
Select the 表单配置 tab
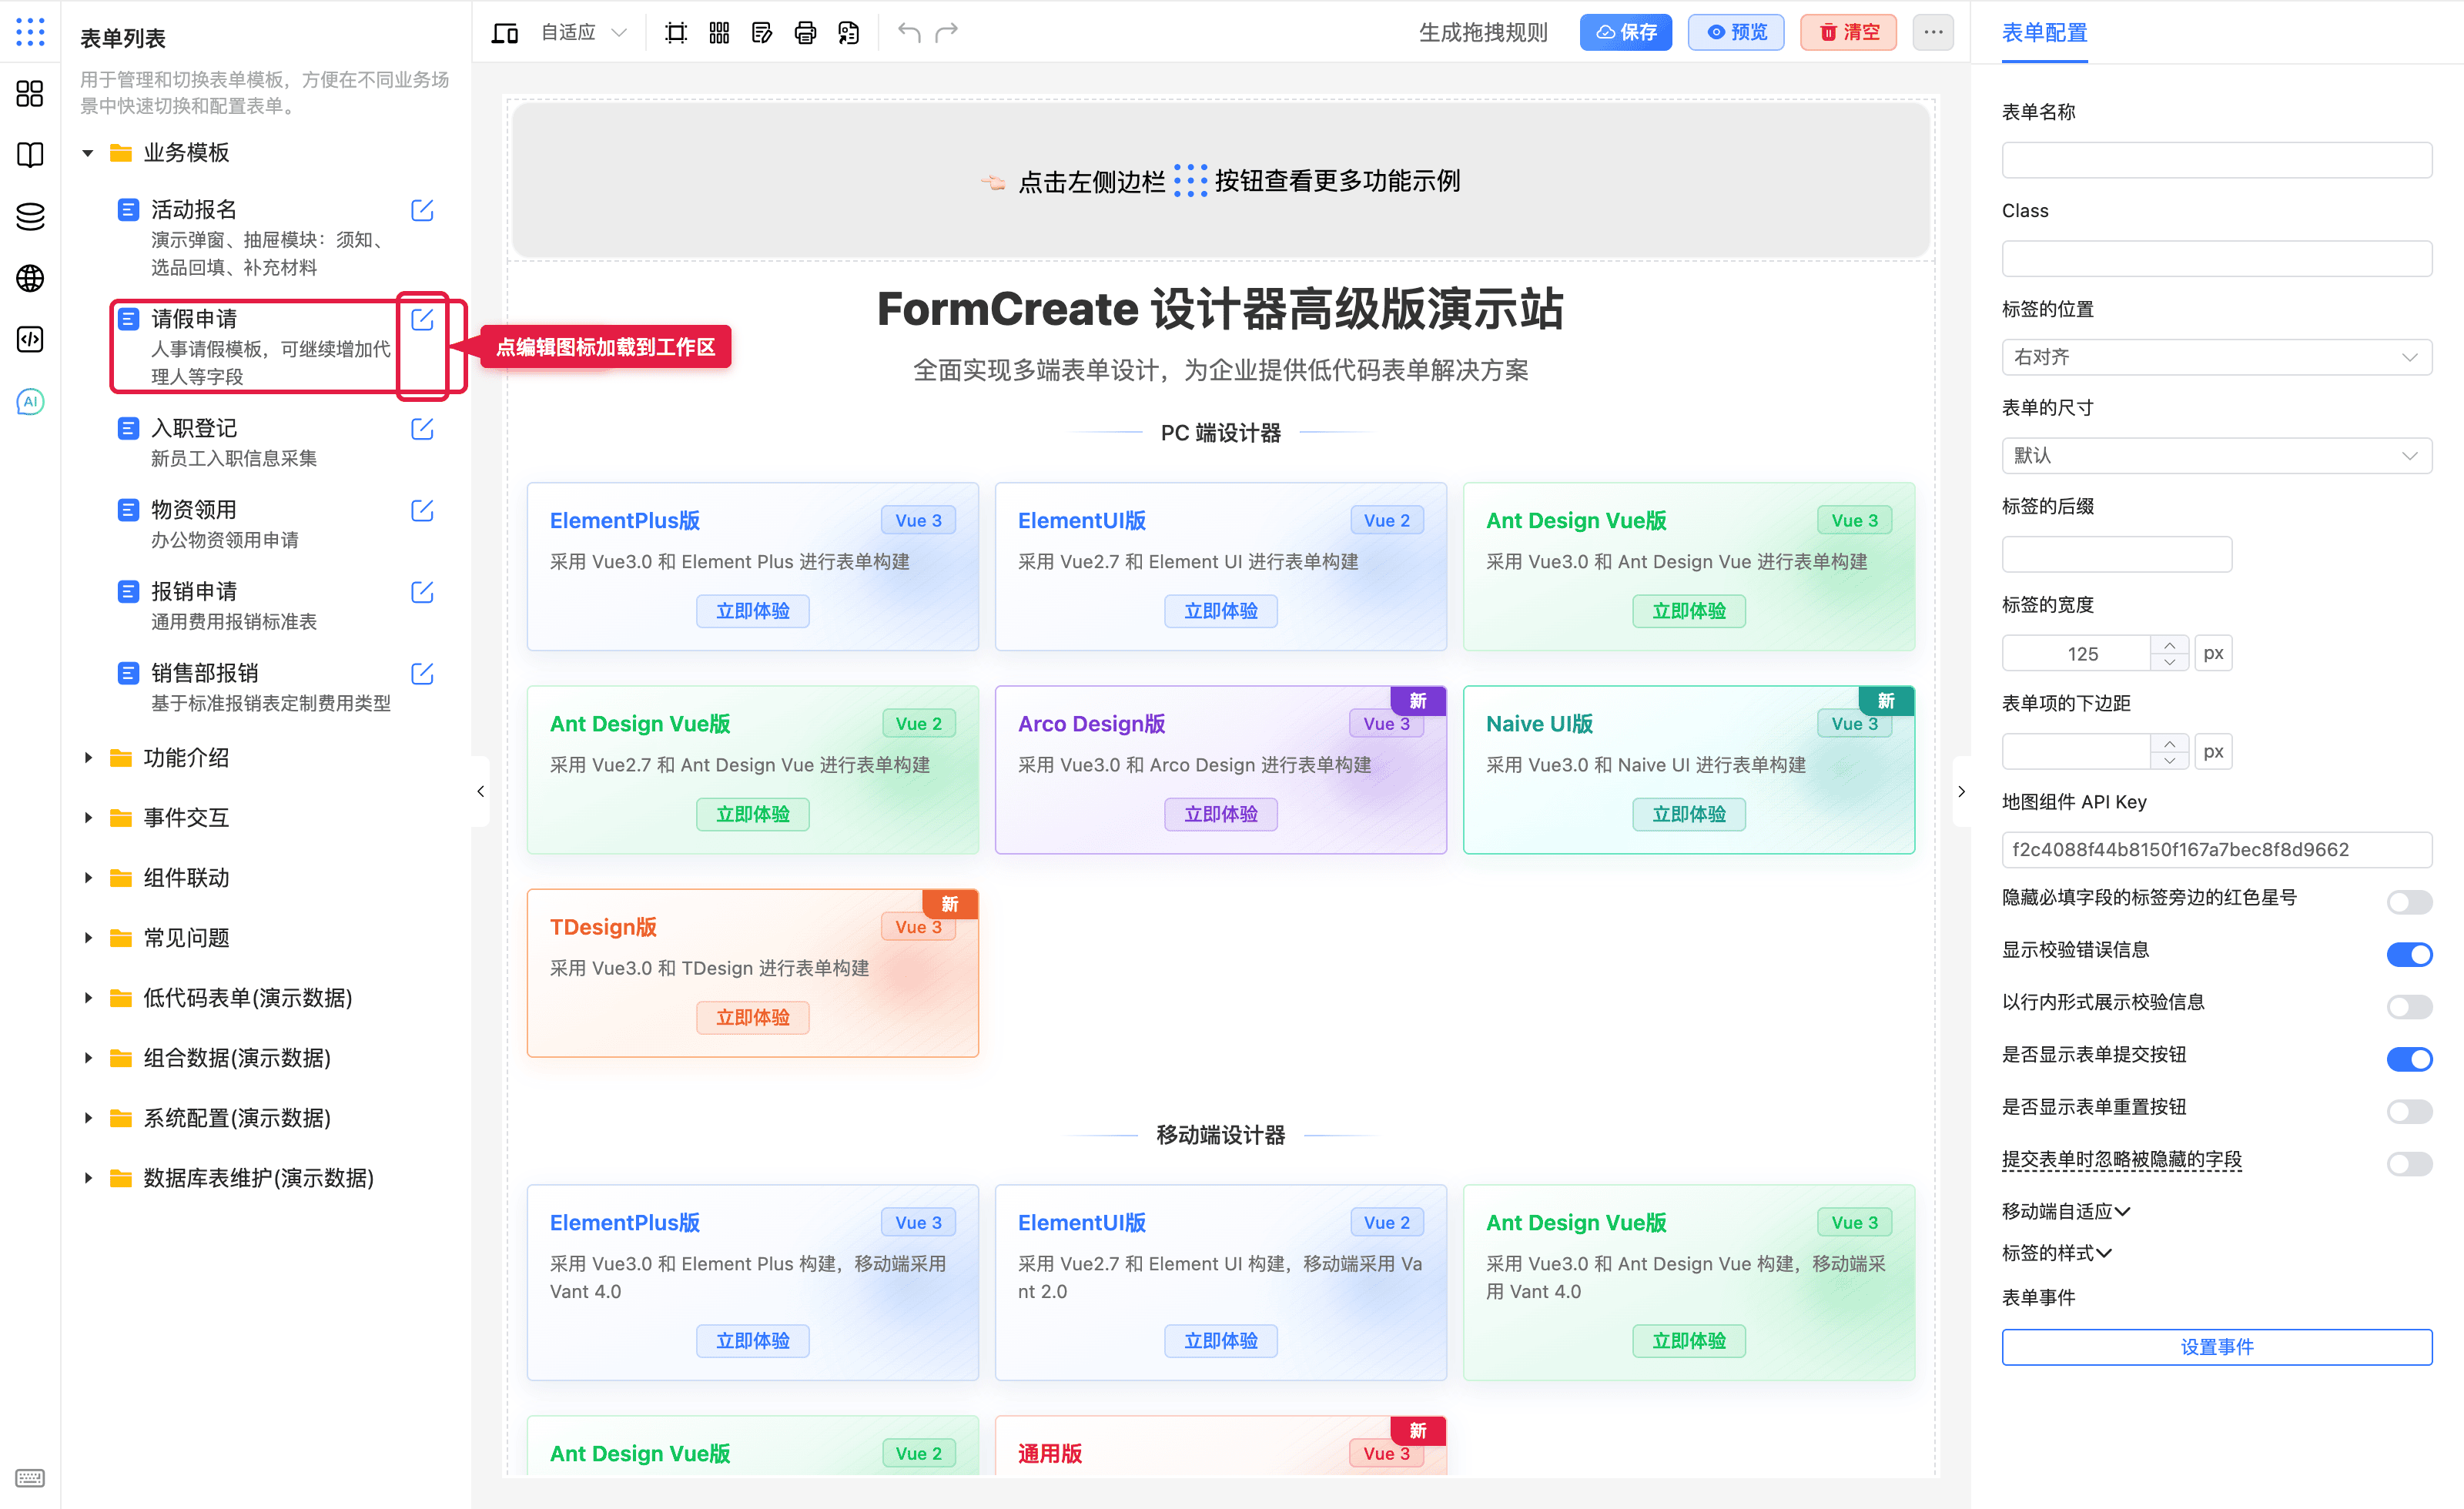point(2044,33)
